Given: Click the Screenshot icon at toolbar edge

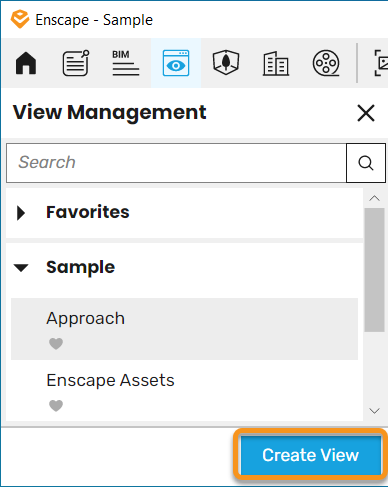Looking at the screenshot, I should tap(381, 63).
